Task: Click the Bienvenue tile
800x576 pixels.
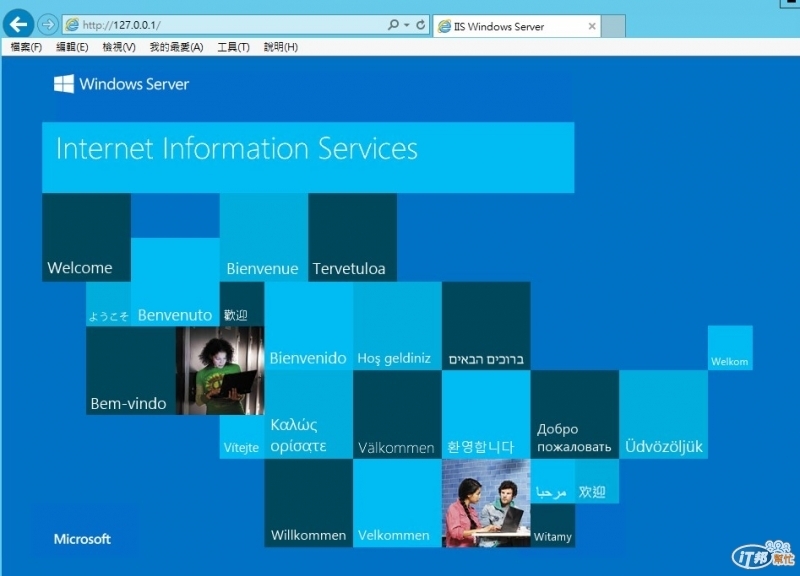Action: click(x=264, y=237)
